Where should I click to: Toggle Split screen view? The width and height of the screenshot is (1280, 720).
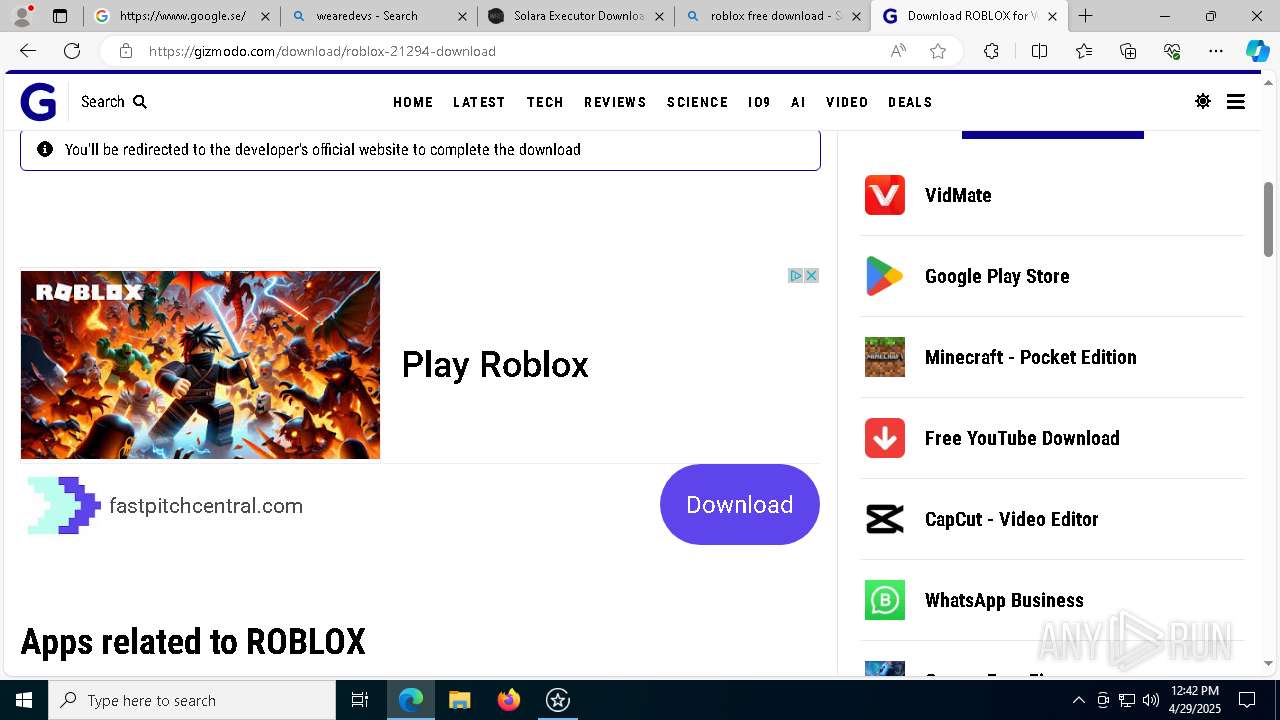point(1039,51)
